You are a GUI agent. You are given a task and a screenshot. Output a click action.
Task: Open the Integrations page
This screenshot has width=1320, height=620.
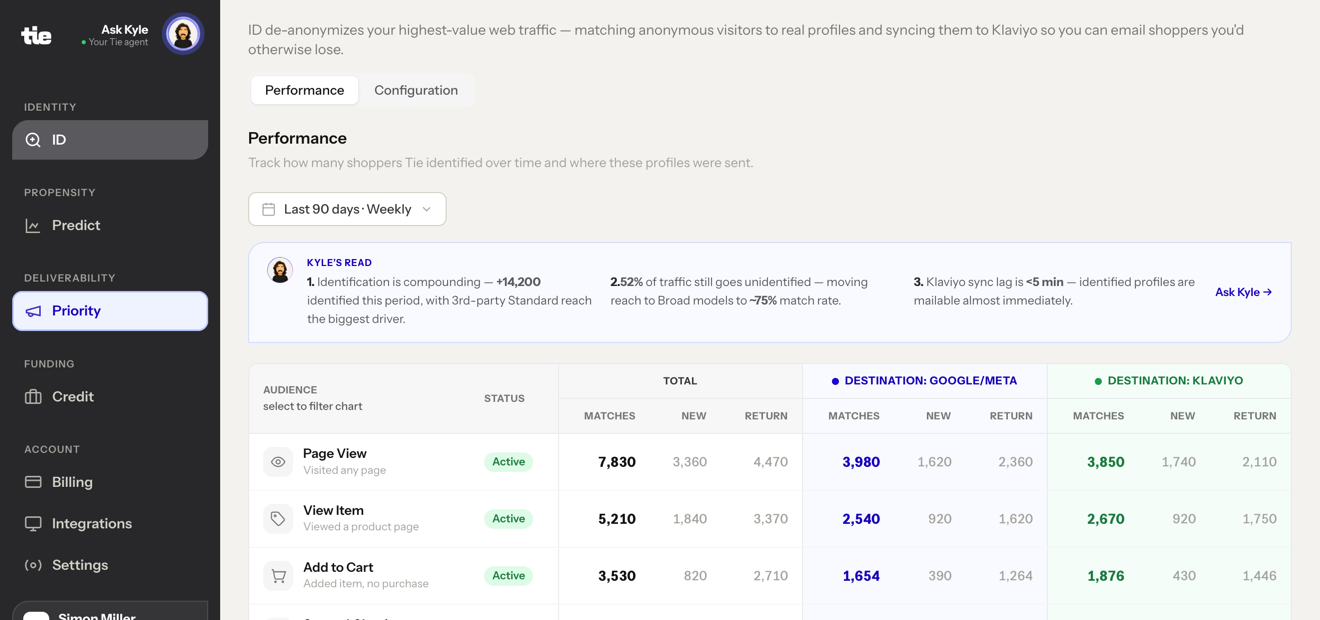click(x=110, y=524)
